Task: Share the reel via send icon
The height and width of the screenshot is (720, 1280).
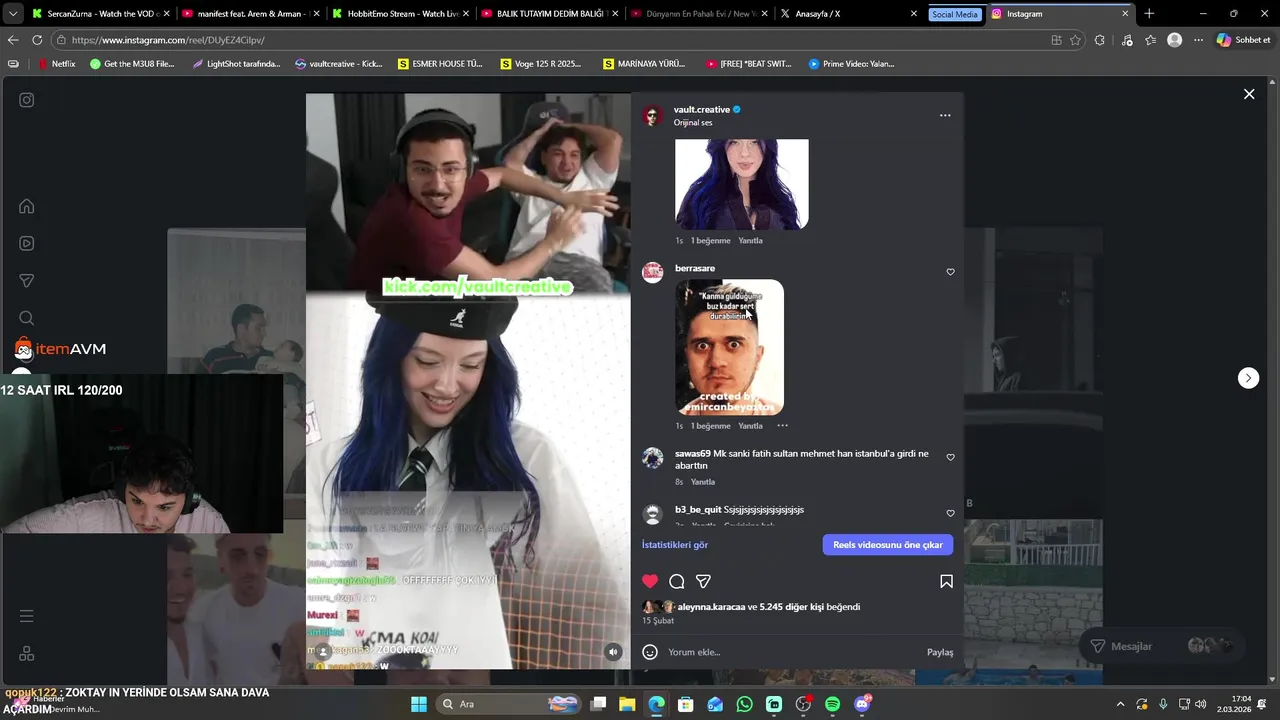Action: (x=704, y=581)
